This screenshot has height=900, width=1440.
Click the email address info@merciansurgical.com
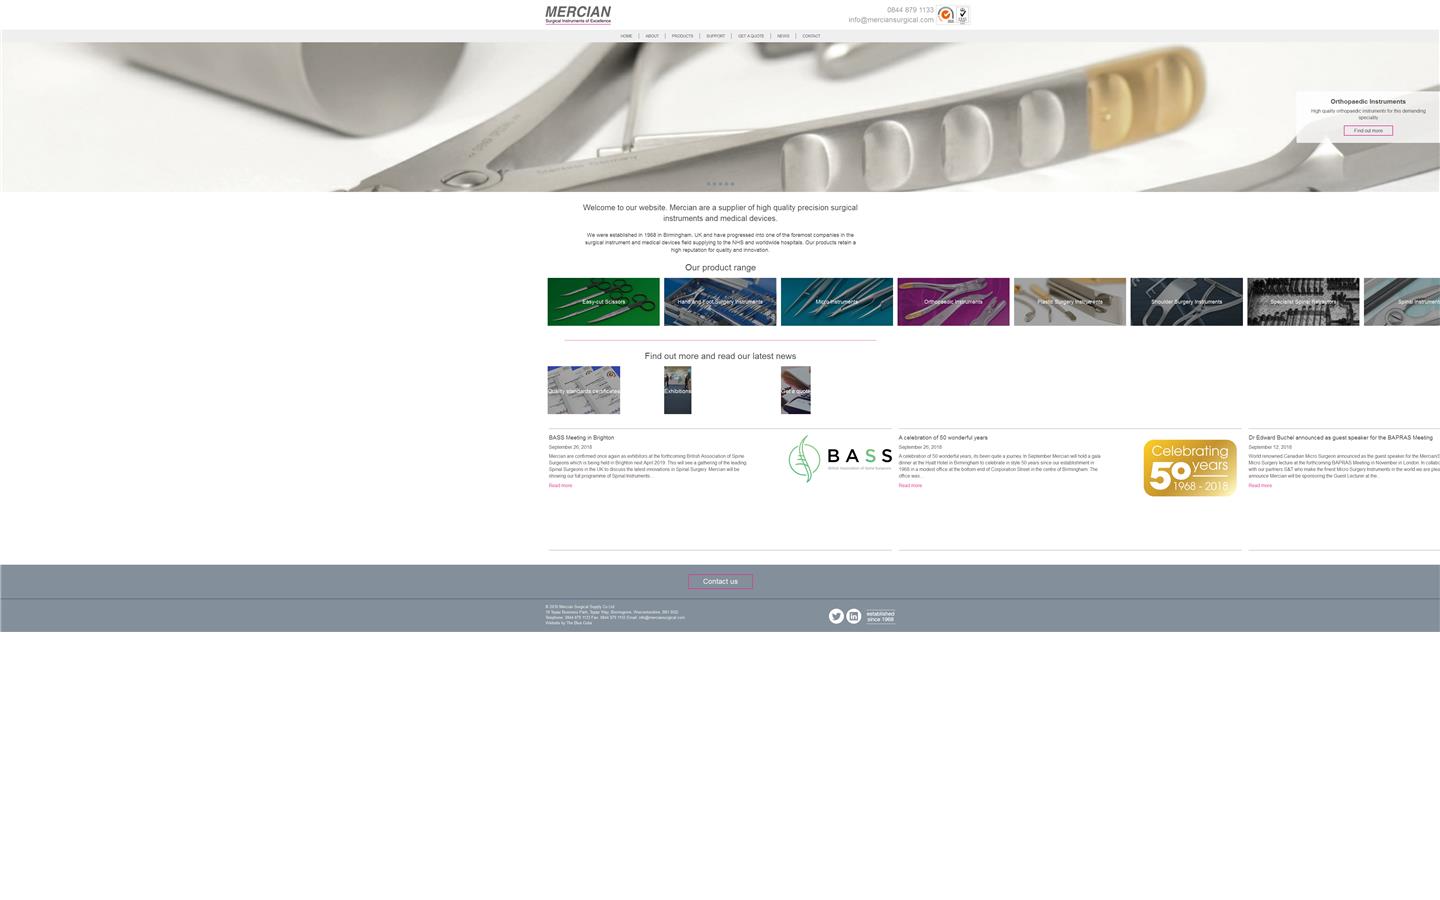890,19
